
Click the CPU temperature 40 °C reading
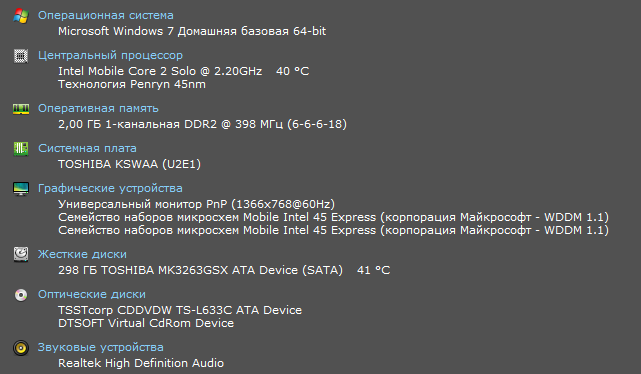click(x=292, y=71)
